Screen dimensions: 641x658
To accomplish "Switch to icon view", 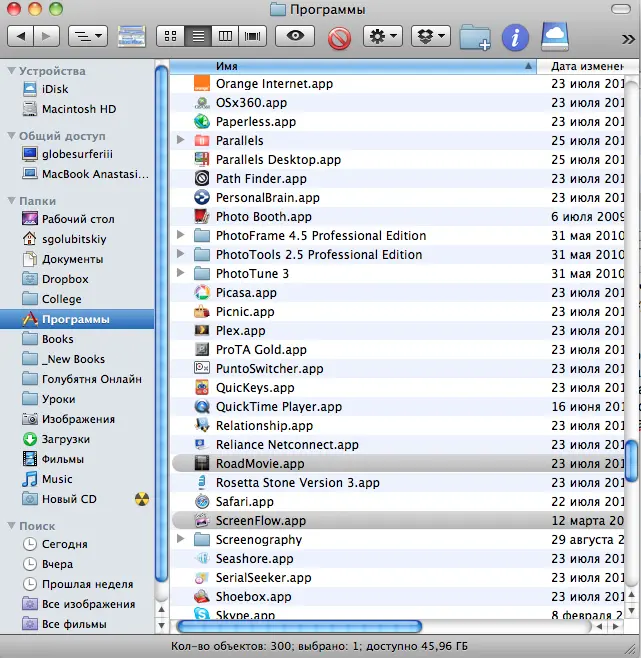I will click(170, 37).
